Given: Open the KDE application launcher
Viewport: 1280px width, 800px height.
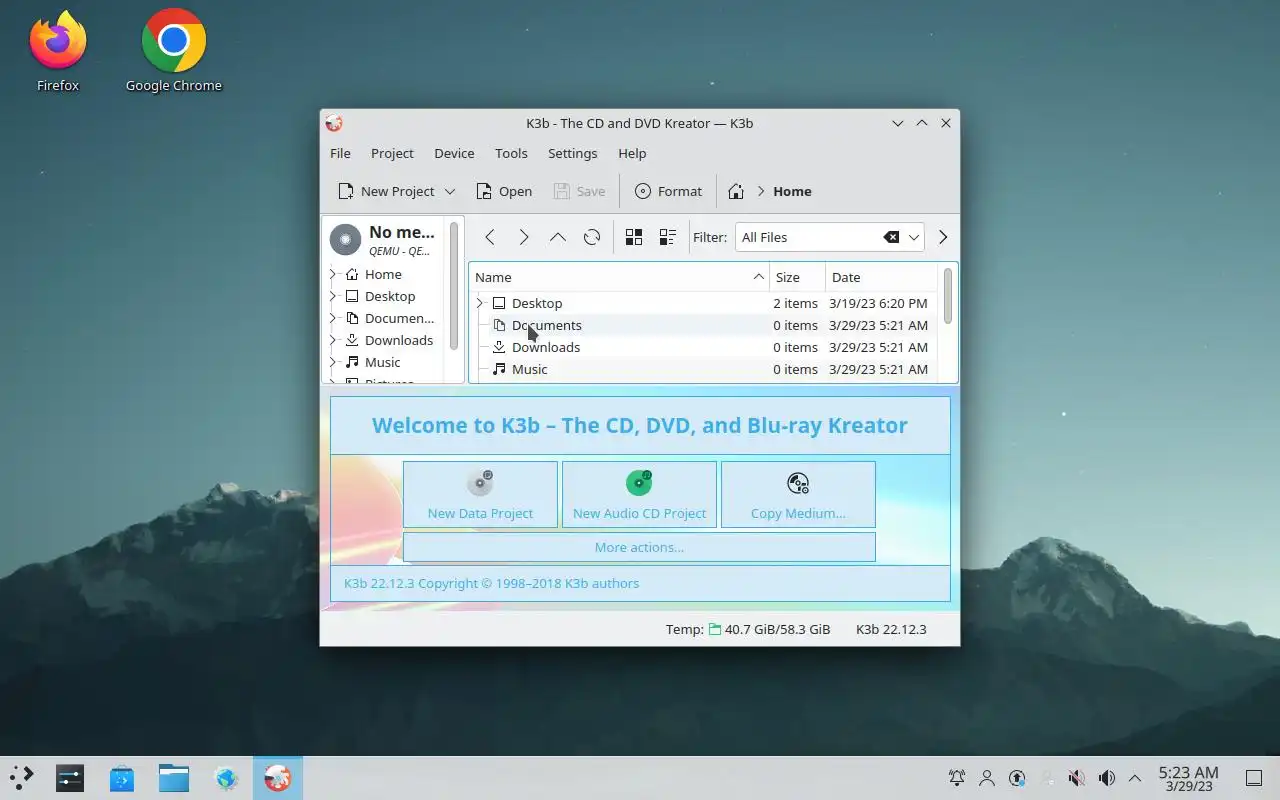Looking at the screenshot, I should [x=21, y=778].
